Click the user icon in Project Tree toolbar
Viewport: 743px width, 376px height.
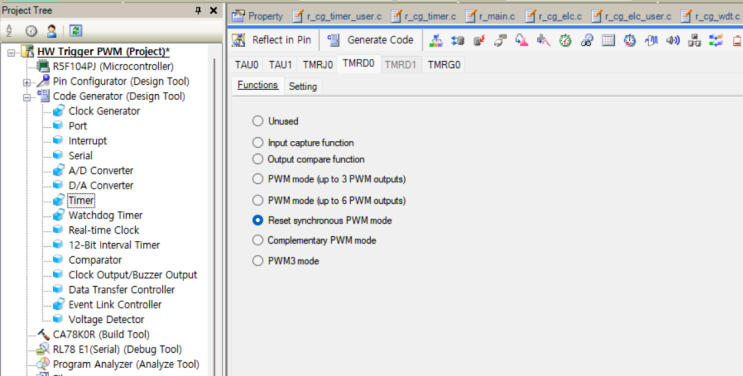click(x=52, y=31)
